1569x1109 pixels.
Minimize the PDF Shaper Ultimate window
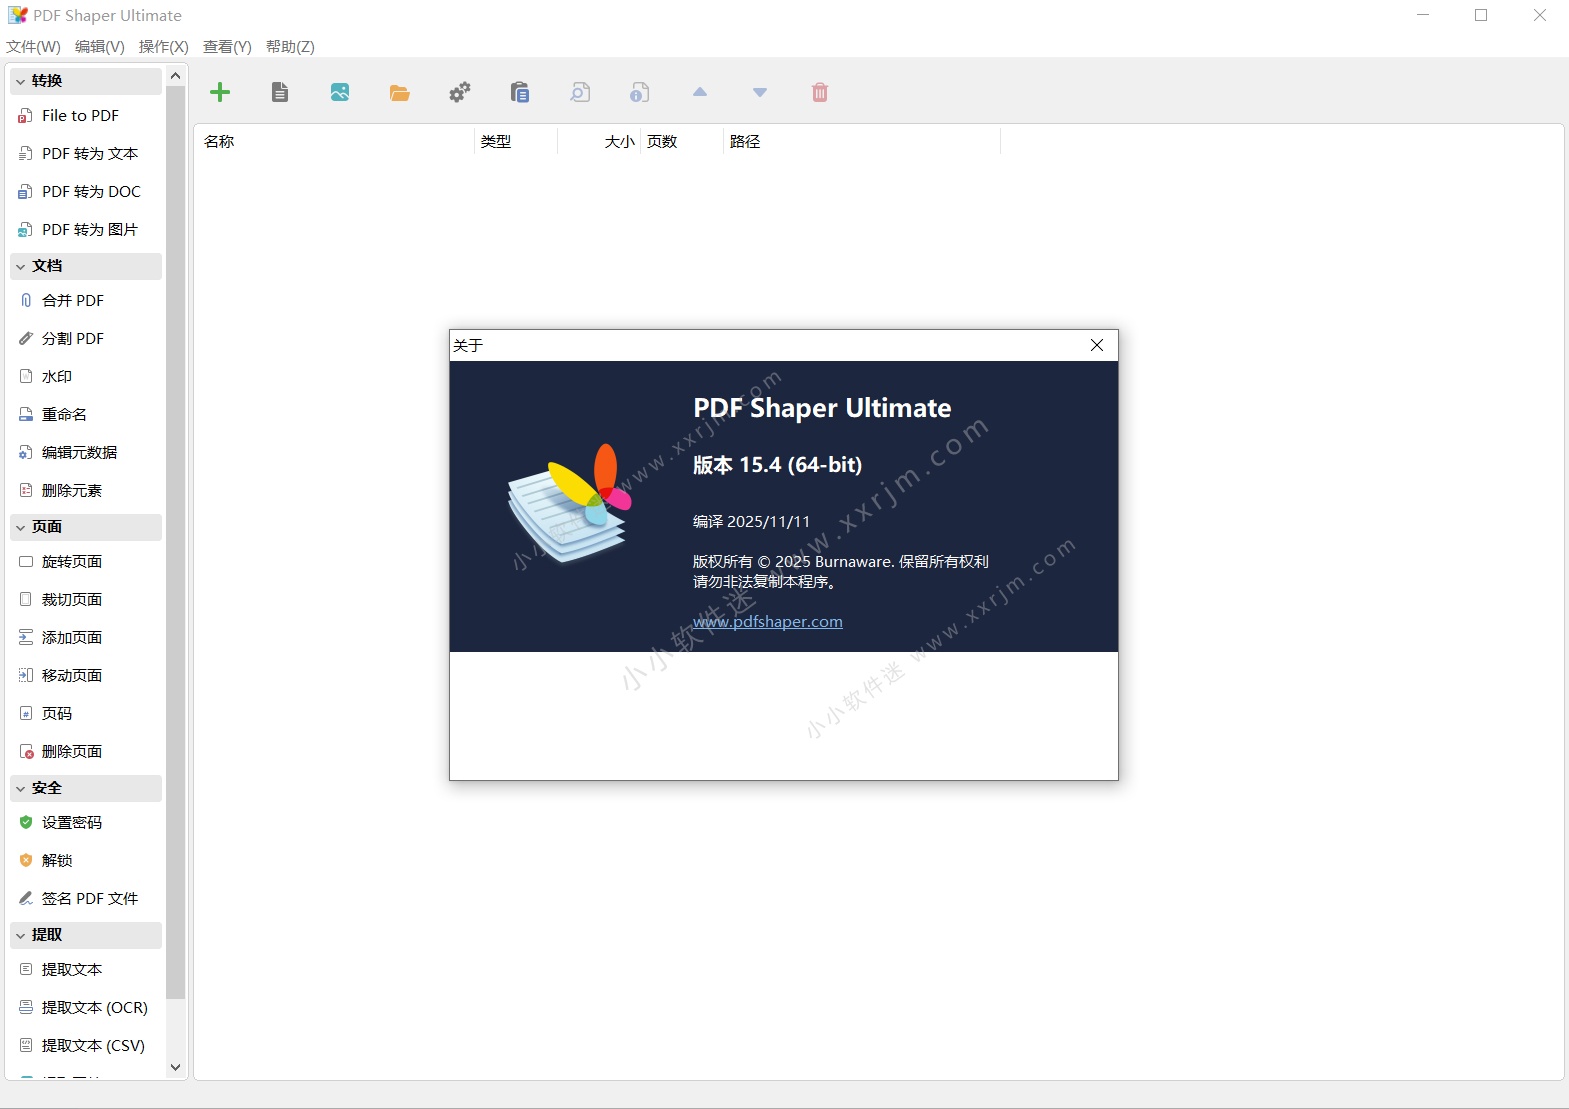click(x=1423, y=15)
